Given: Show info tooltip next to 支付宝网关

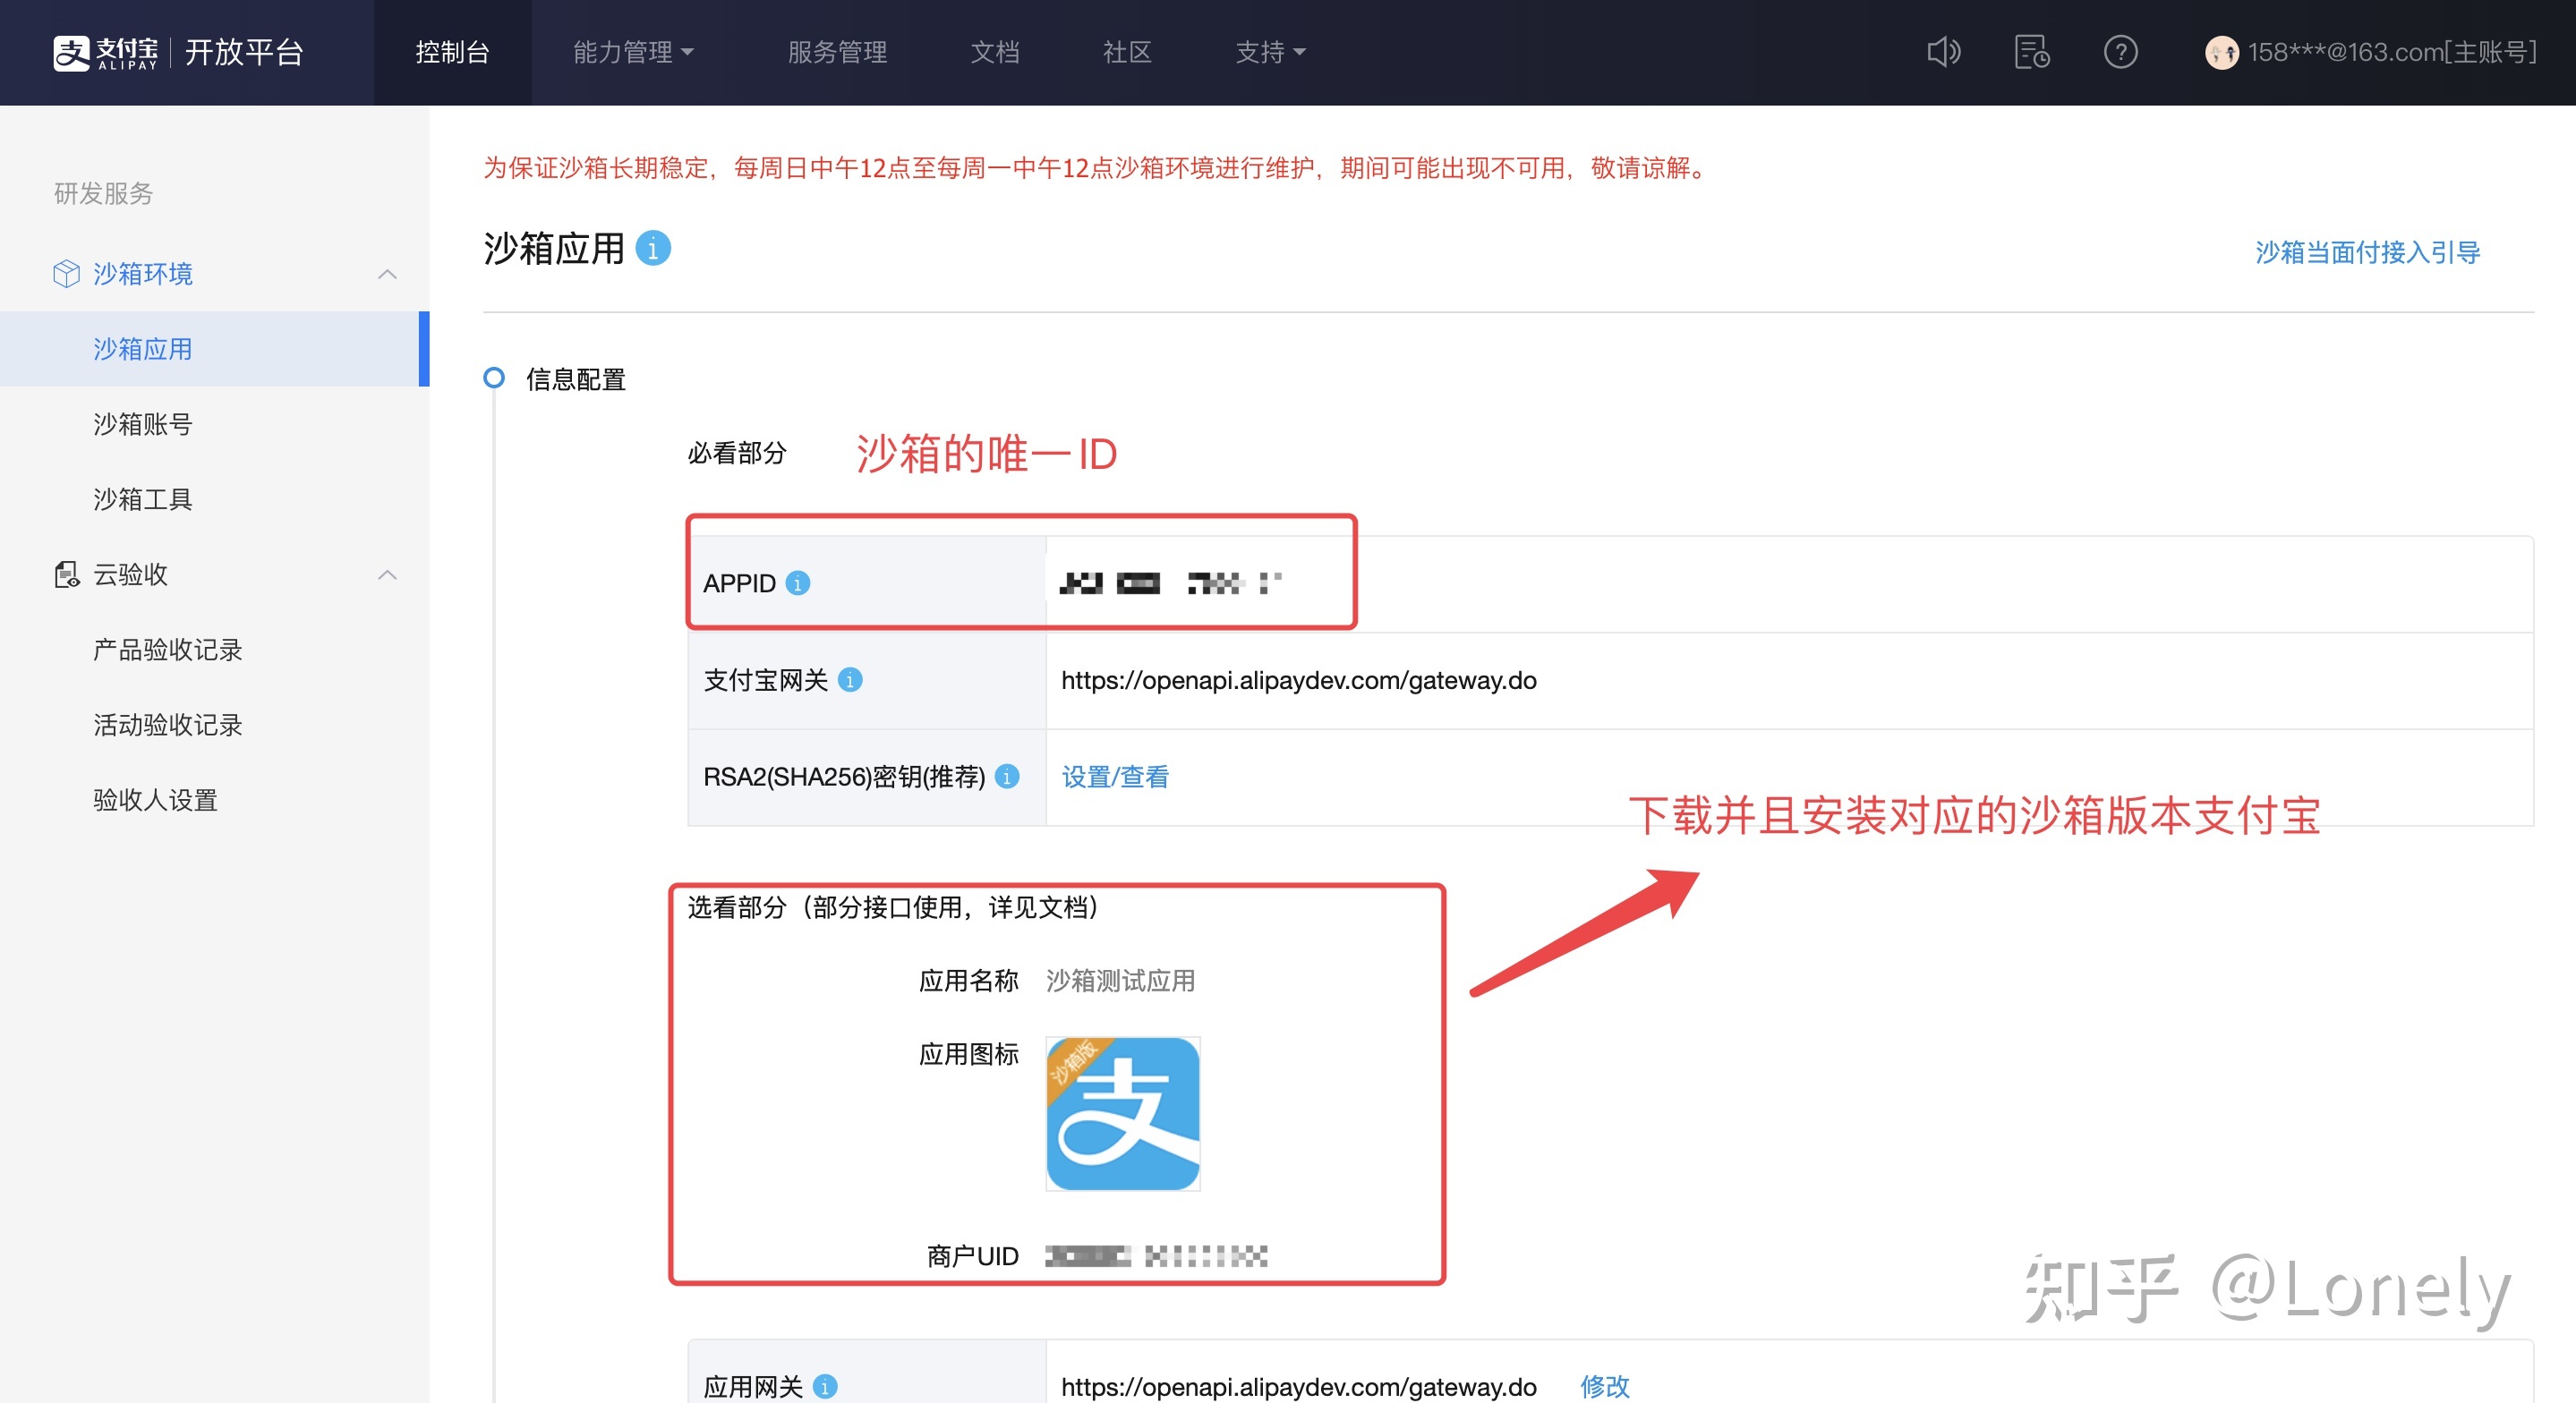Looking at the screenshot, I should [850, 680].
